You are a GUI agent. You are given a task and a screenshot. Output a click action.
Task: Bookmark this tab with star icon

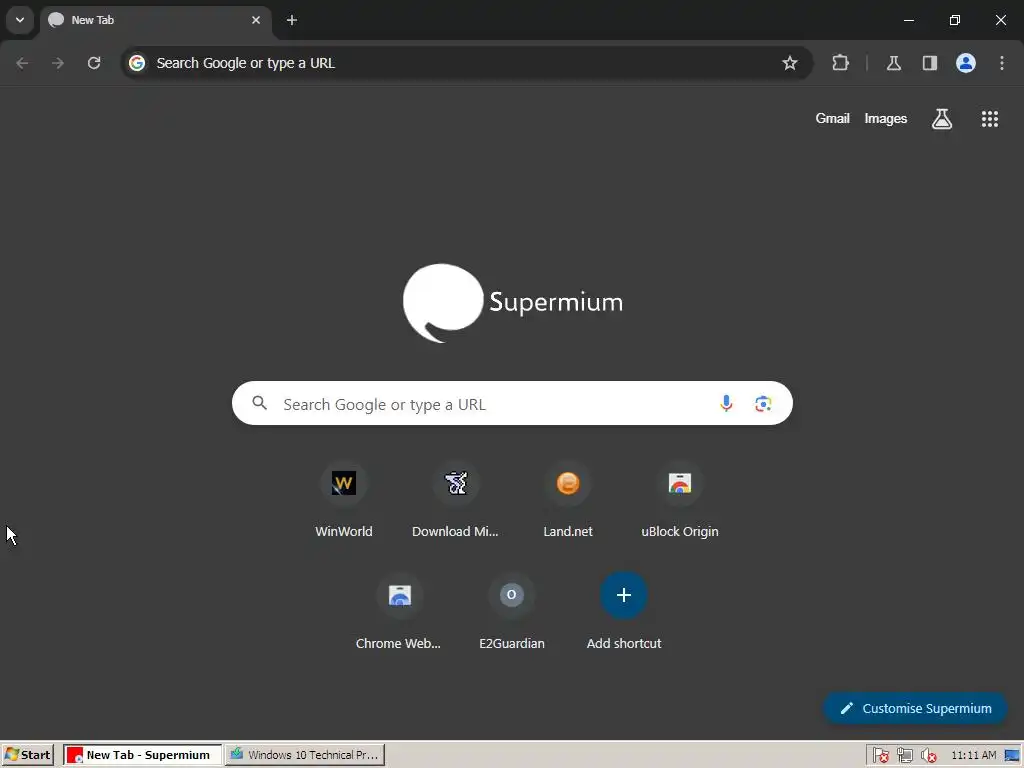(790, 63)
